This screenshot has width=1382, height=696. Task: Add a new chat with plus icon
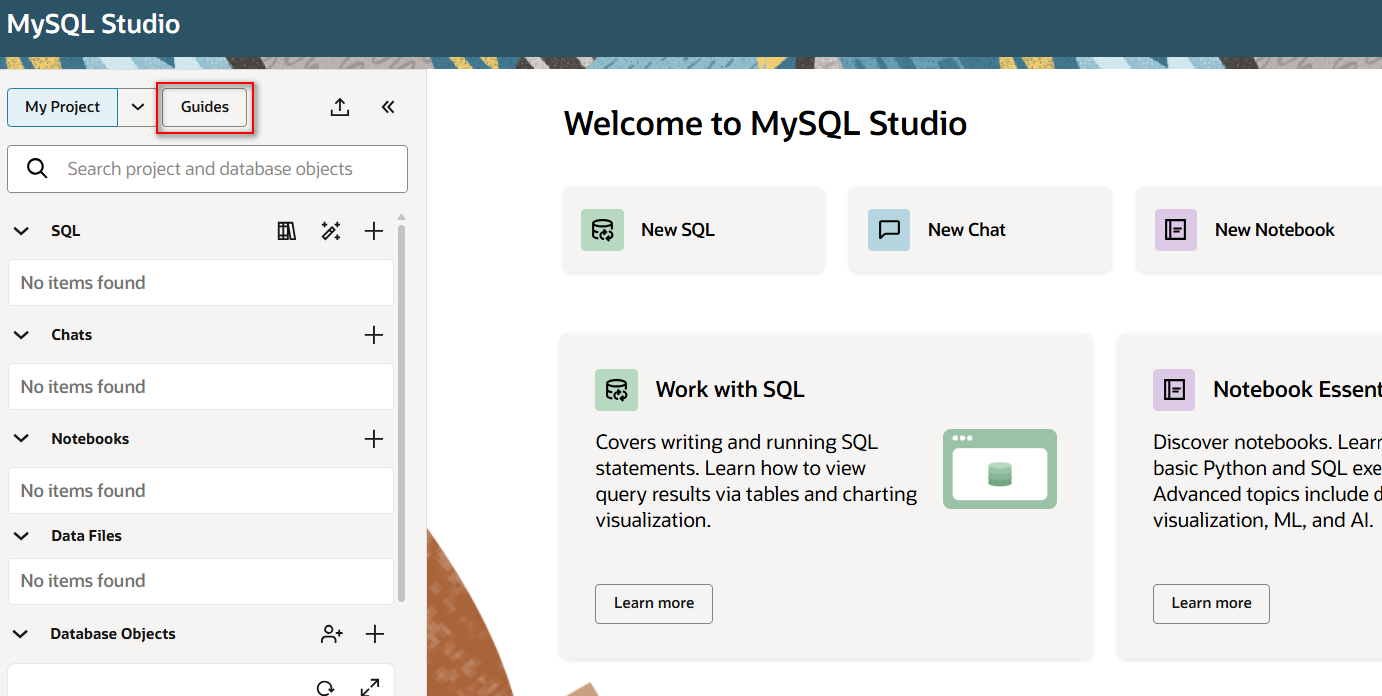[374, 335]
